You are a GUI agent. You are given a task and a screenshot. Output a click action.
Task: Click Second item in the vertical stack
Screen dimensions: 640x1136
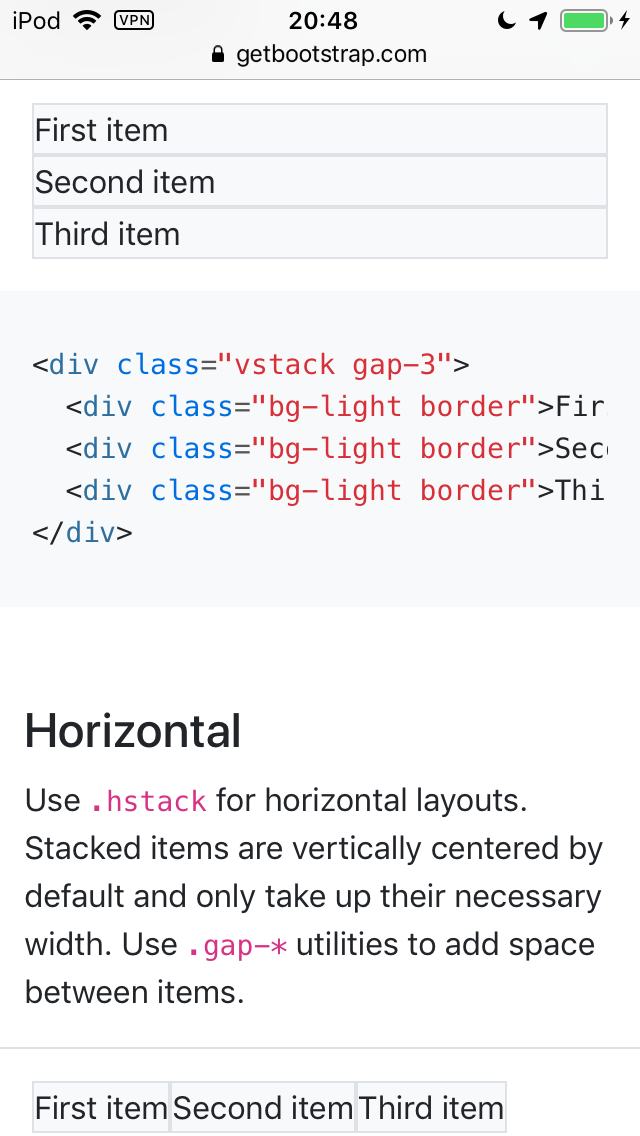pyautogui.click(x=320, y=181)
